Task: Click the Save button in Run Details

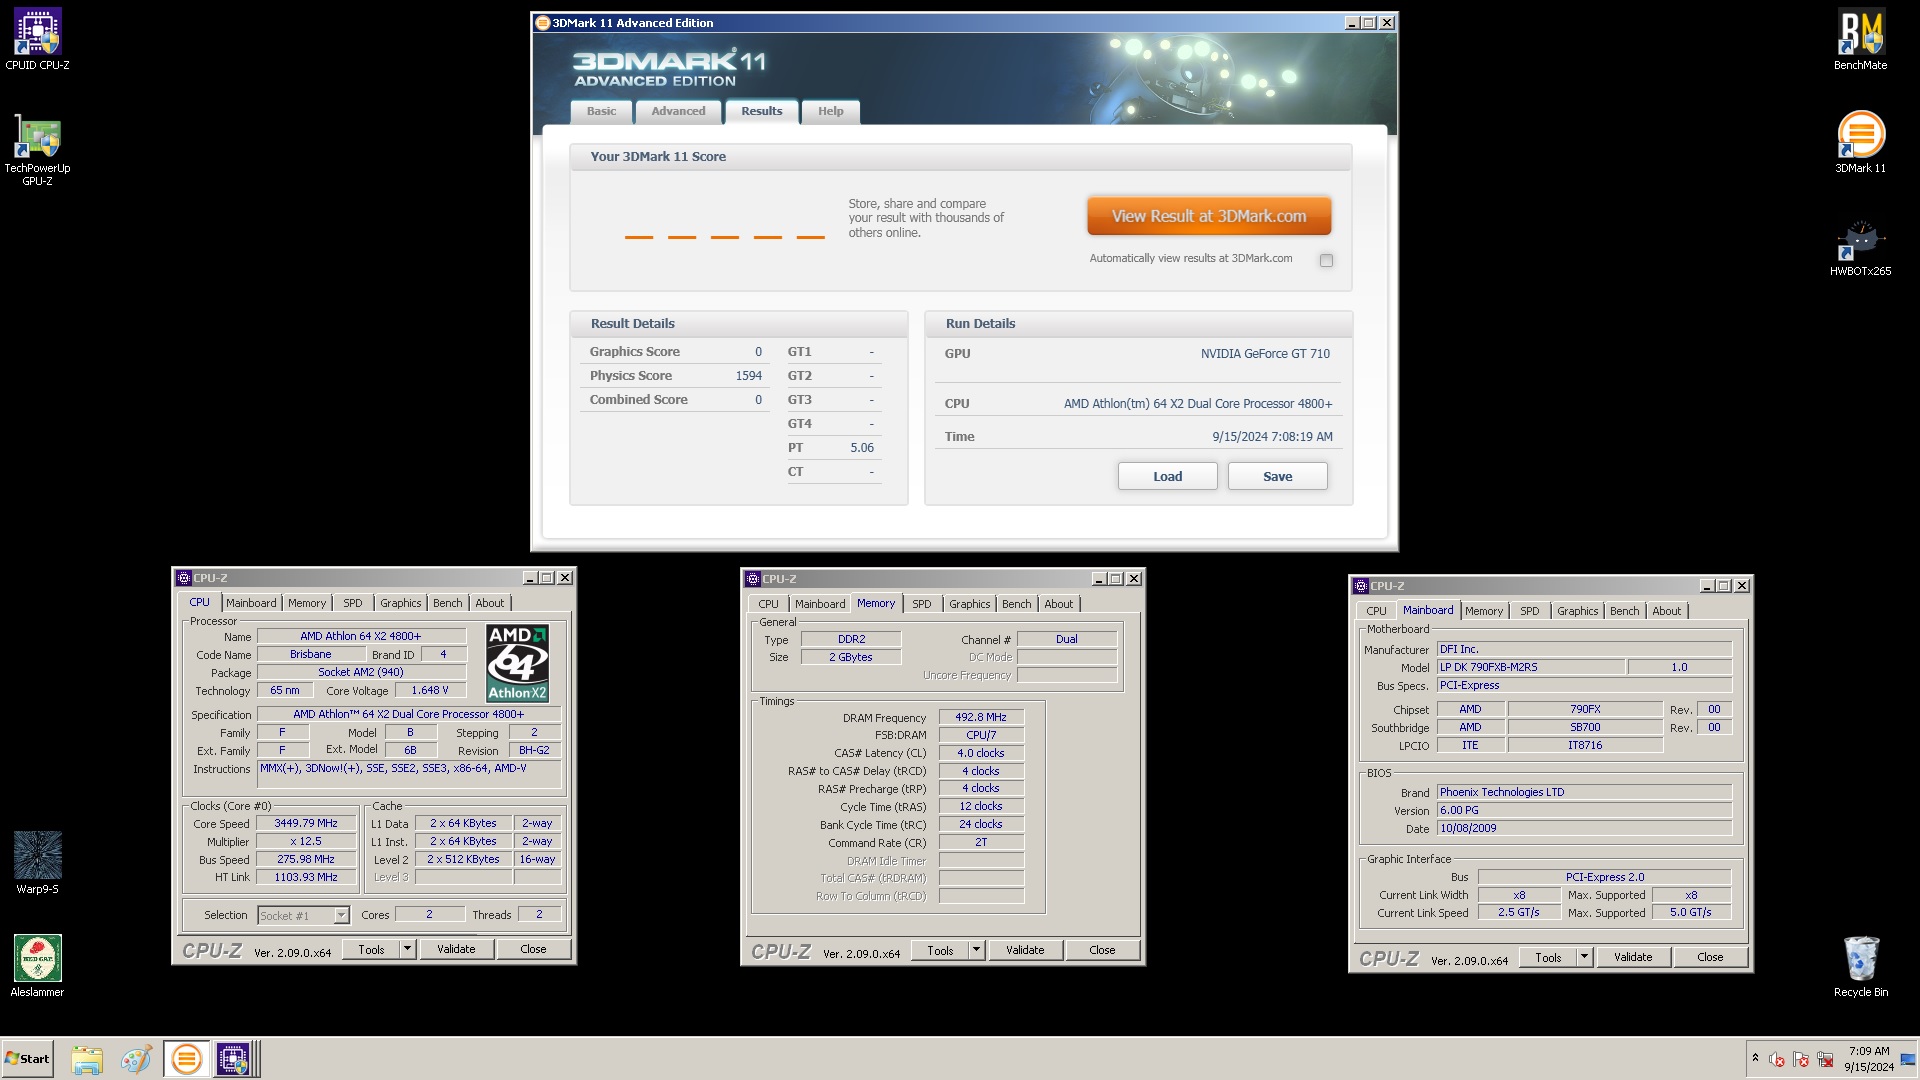Action: [x=1277, y=476]
